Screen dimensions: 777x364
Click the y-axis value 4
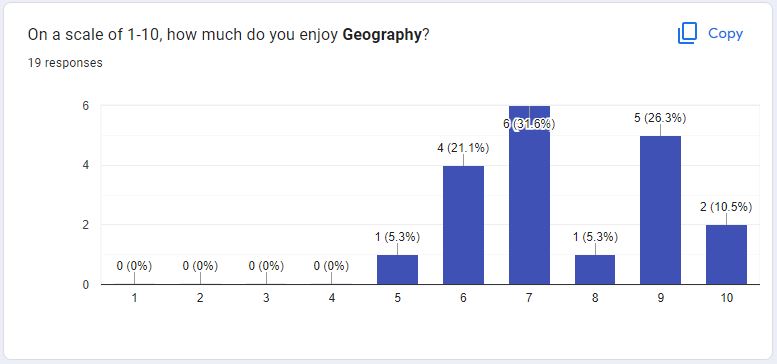coord(85,165)
